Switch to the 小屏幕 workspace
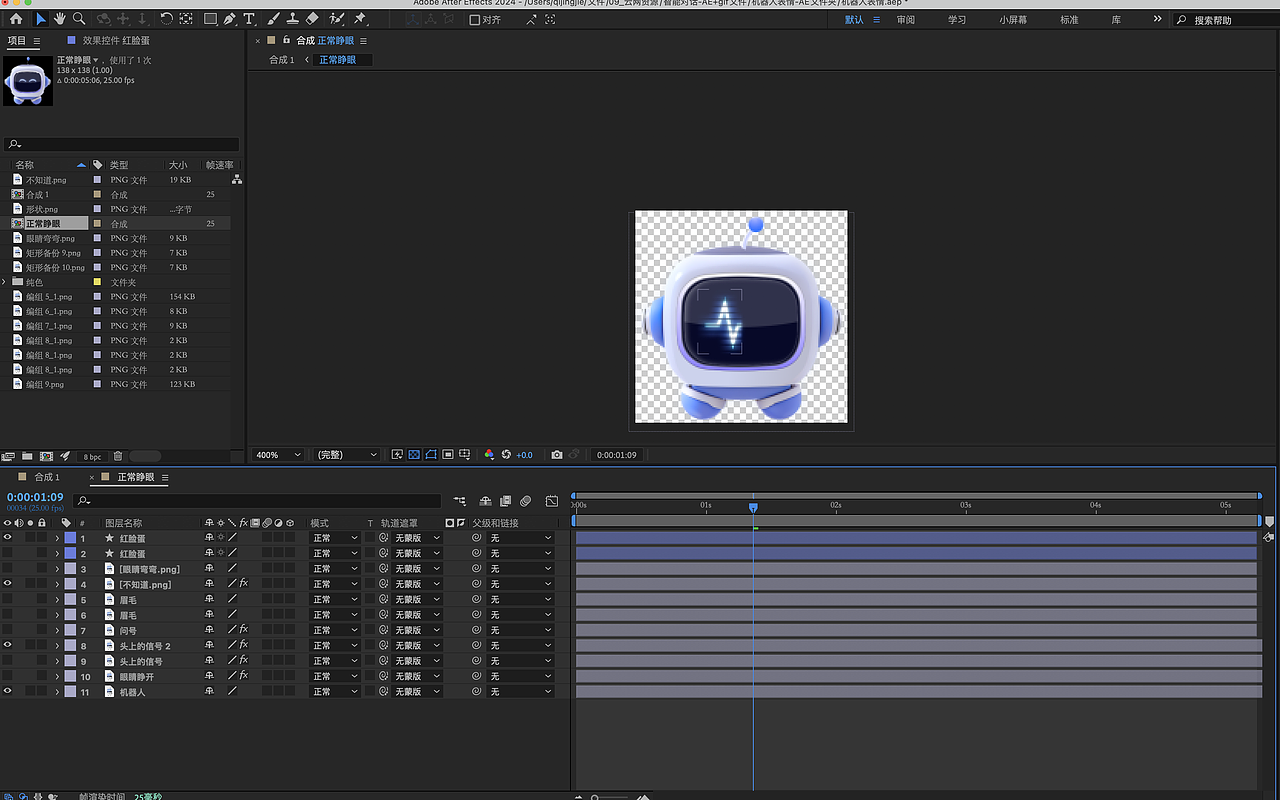This screenshot has height=800, width=1280. click(x=1013, y=20)
